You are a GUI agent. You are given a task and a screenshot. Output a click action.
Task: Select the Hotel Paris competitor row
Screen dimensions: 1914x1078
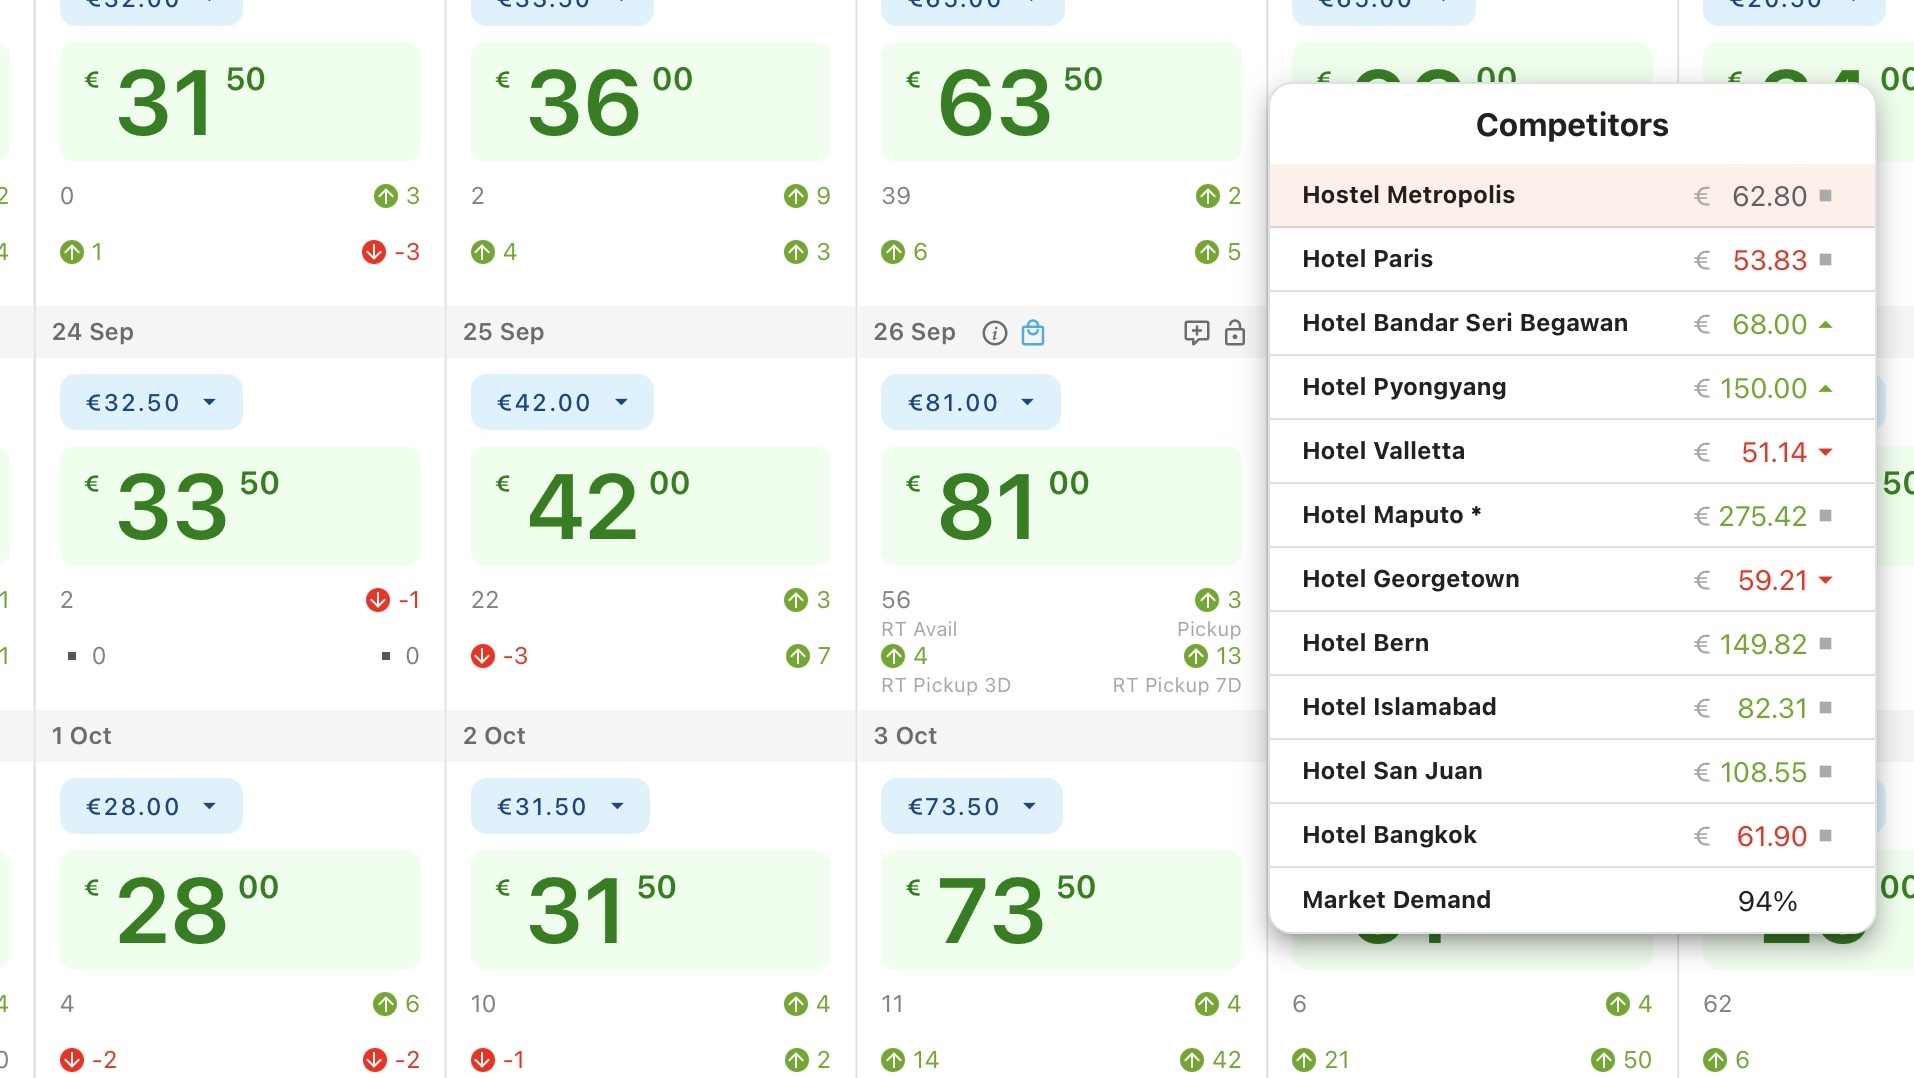click(1571, 260)
